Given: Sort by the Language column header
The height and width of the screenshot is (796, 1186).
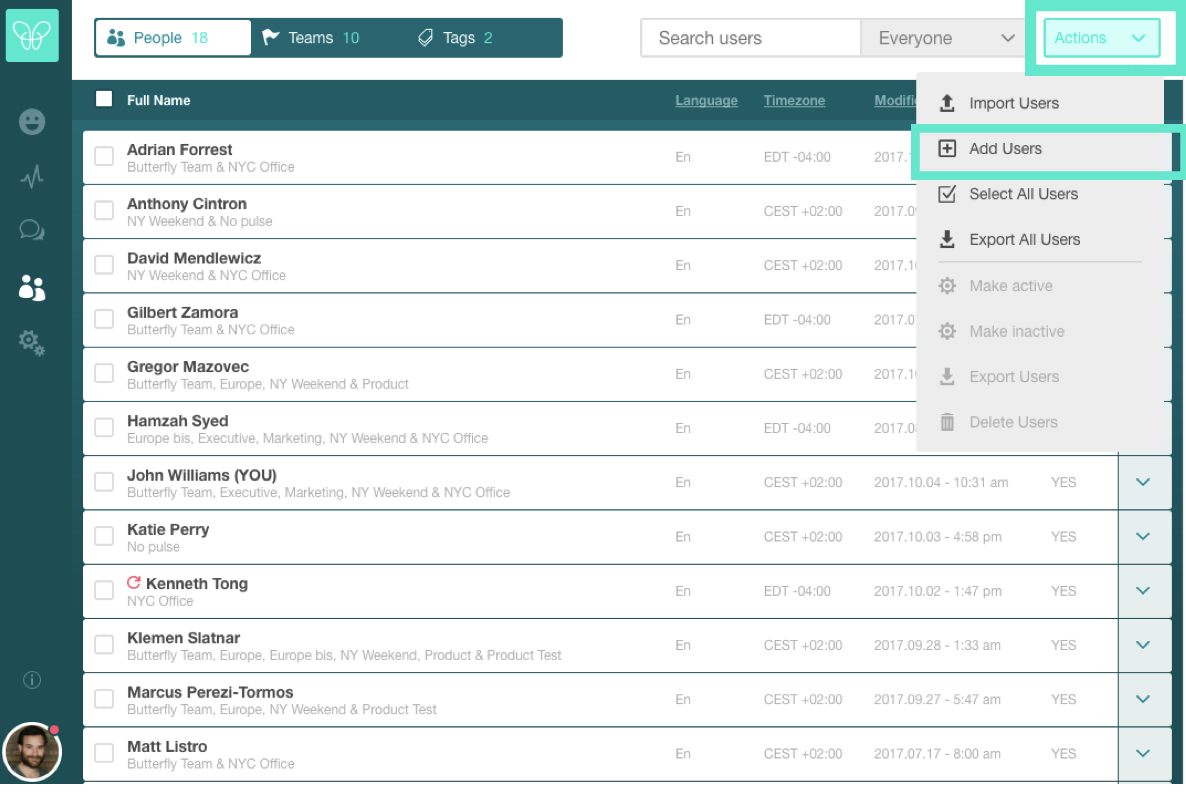Looking at the screenshot, I should (x=706, y=101).
